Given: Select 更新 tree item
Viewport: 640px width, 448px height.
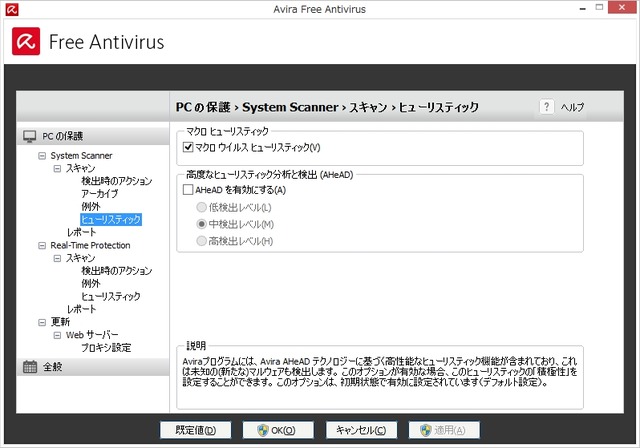Looking at the screenshot, I should pyautogui.click(x=60, y=322).
